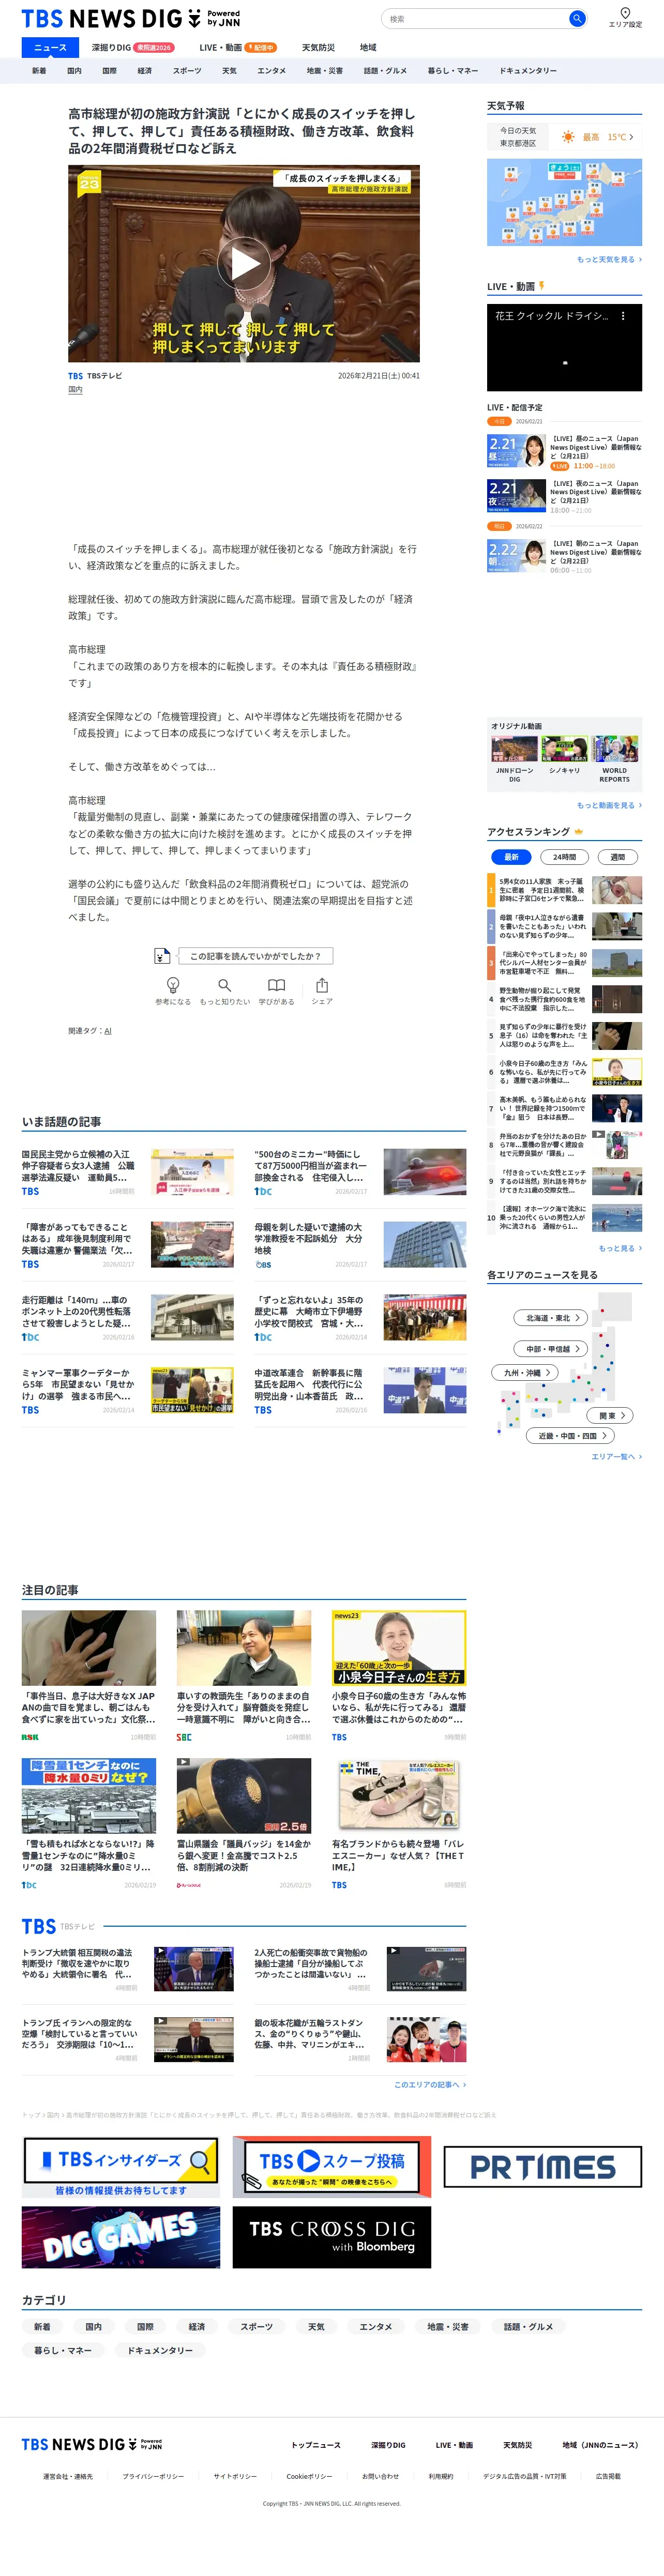Viewport: 664px width, 2576px height.
Task: Open the 深掘りDIG main tab
Action: tap(132, 47)
